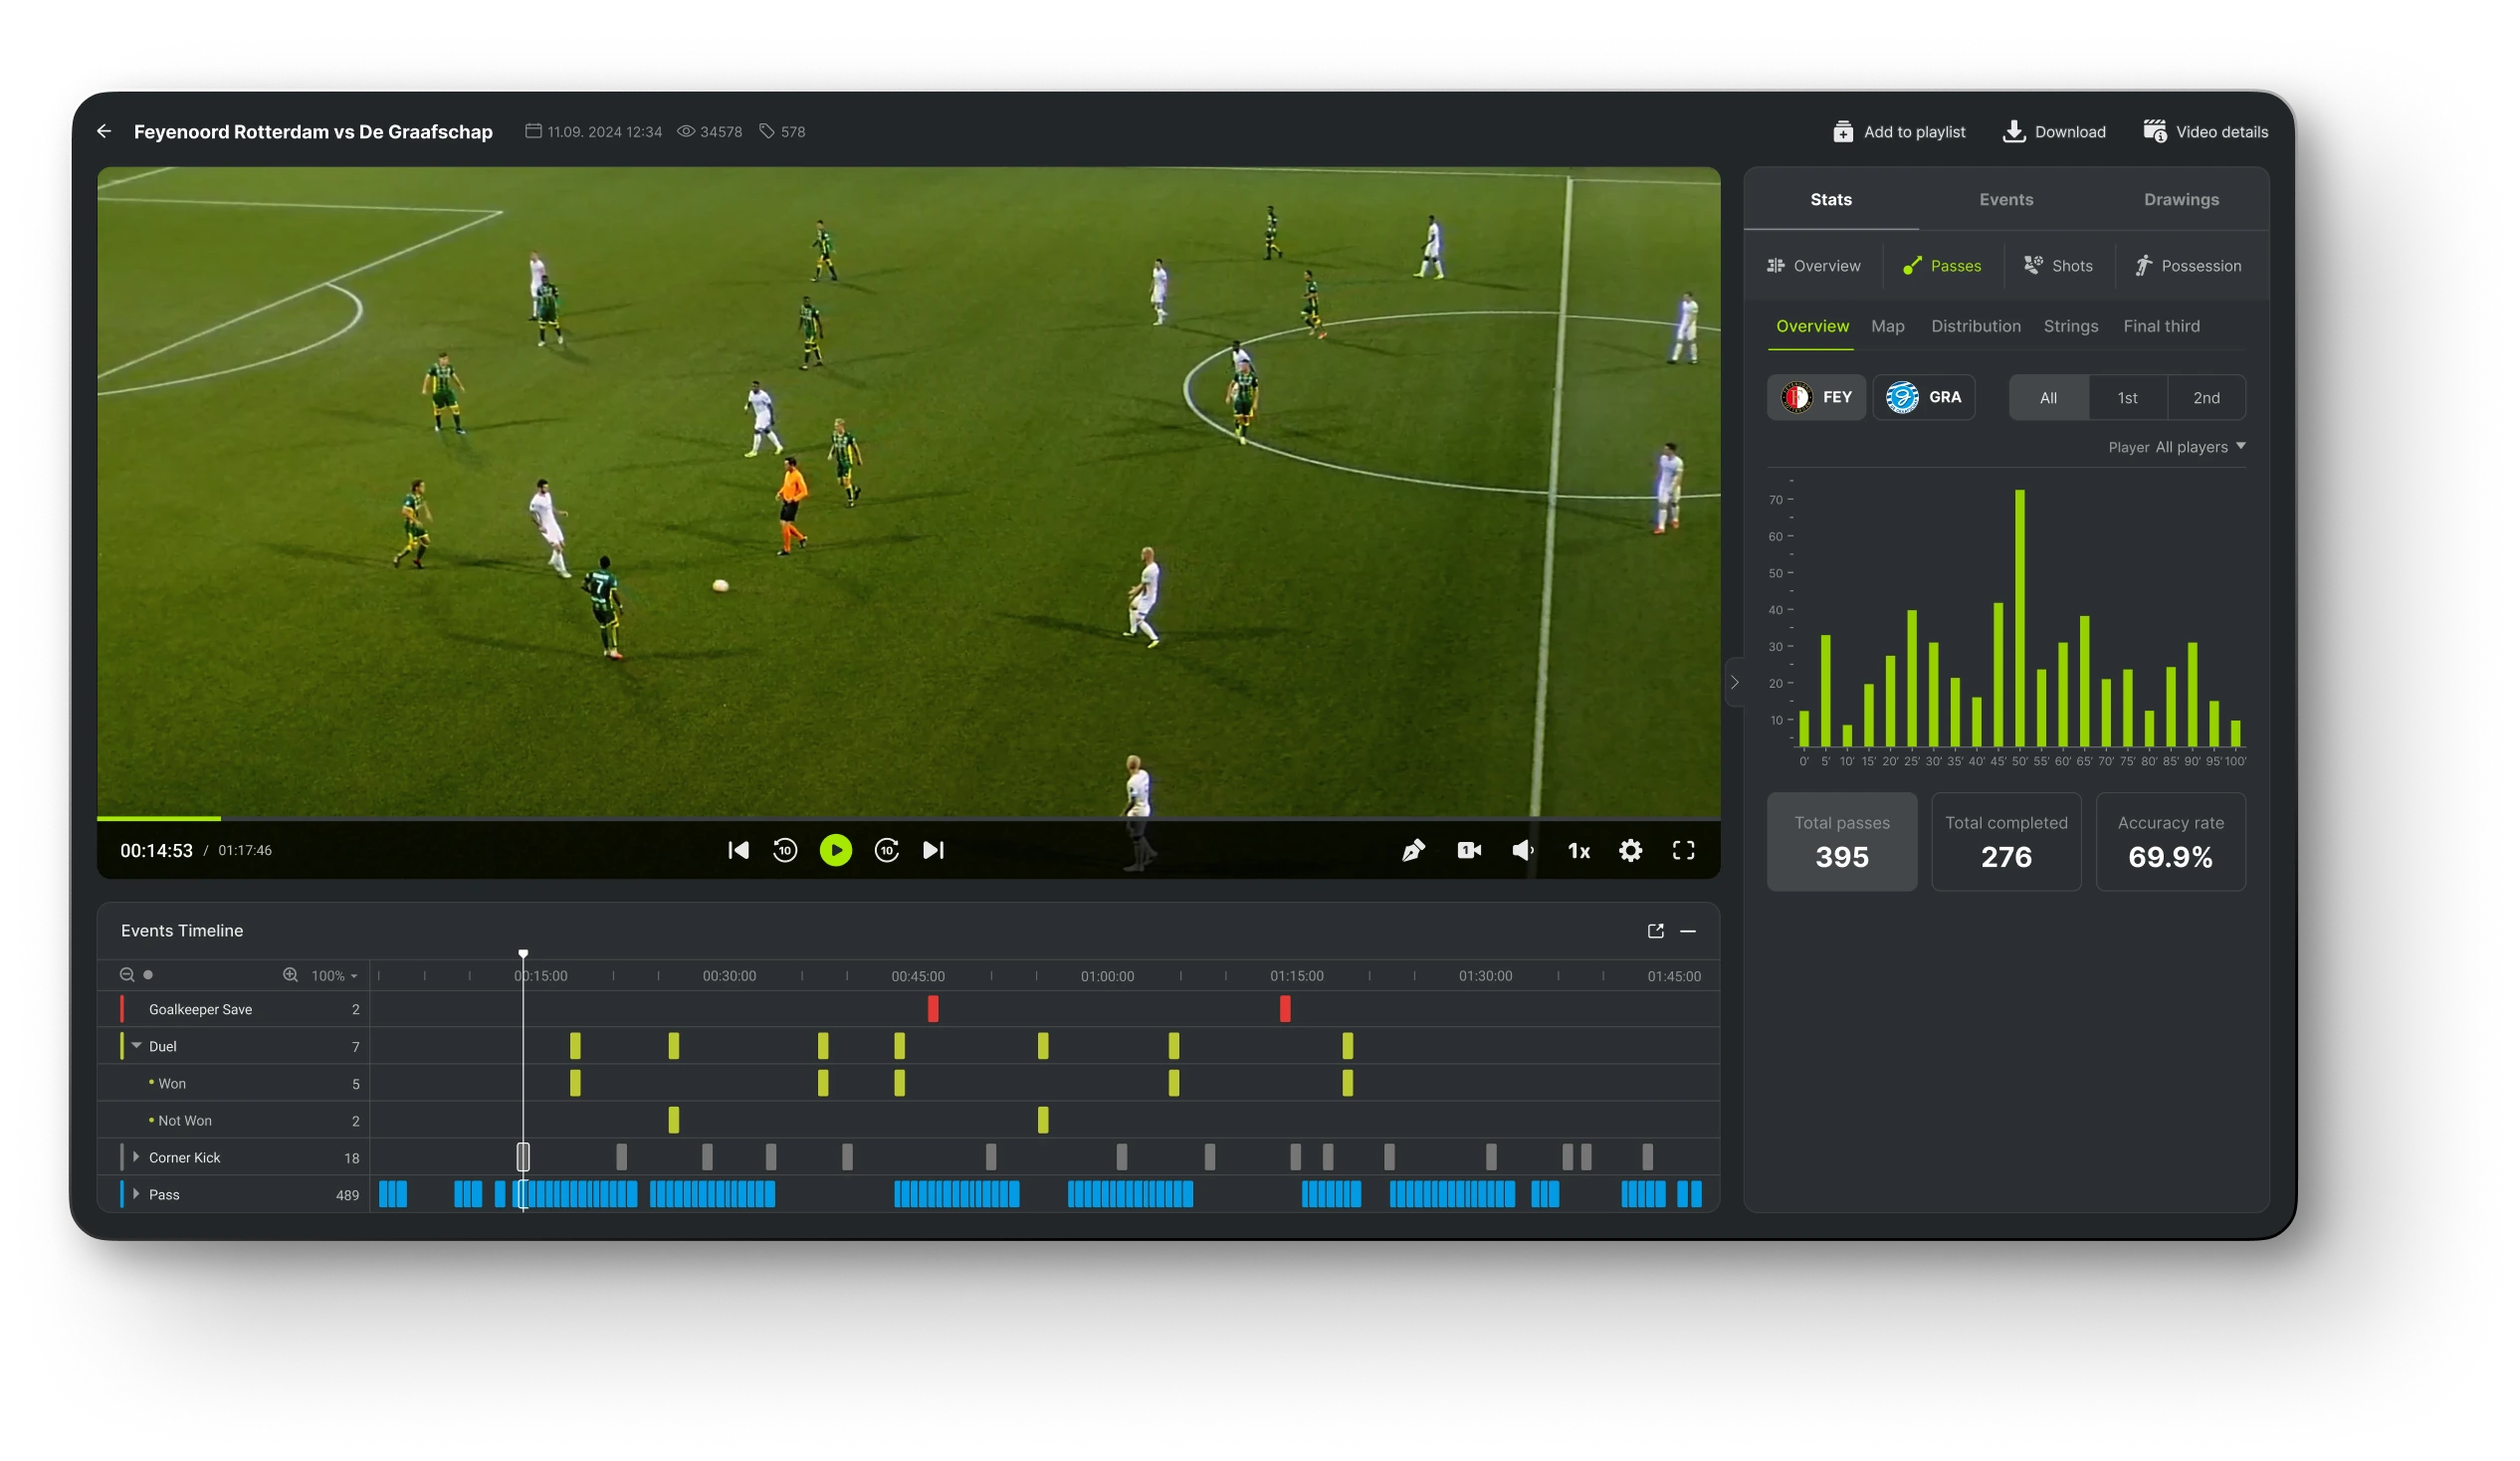Open player settings gear icon
Image resolution: width=2520 pixels, height=1461 pixels.
(x=1630, y=850)
